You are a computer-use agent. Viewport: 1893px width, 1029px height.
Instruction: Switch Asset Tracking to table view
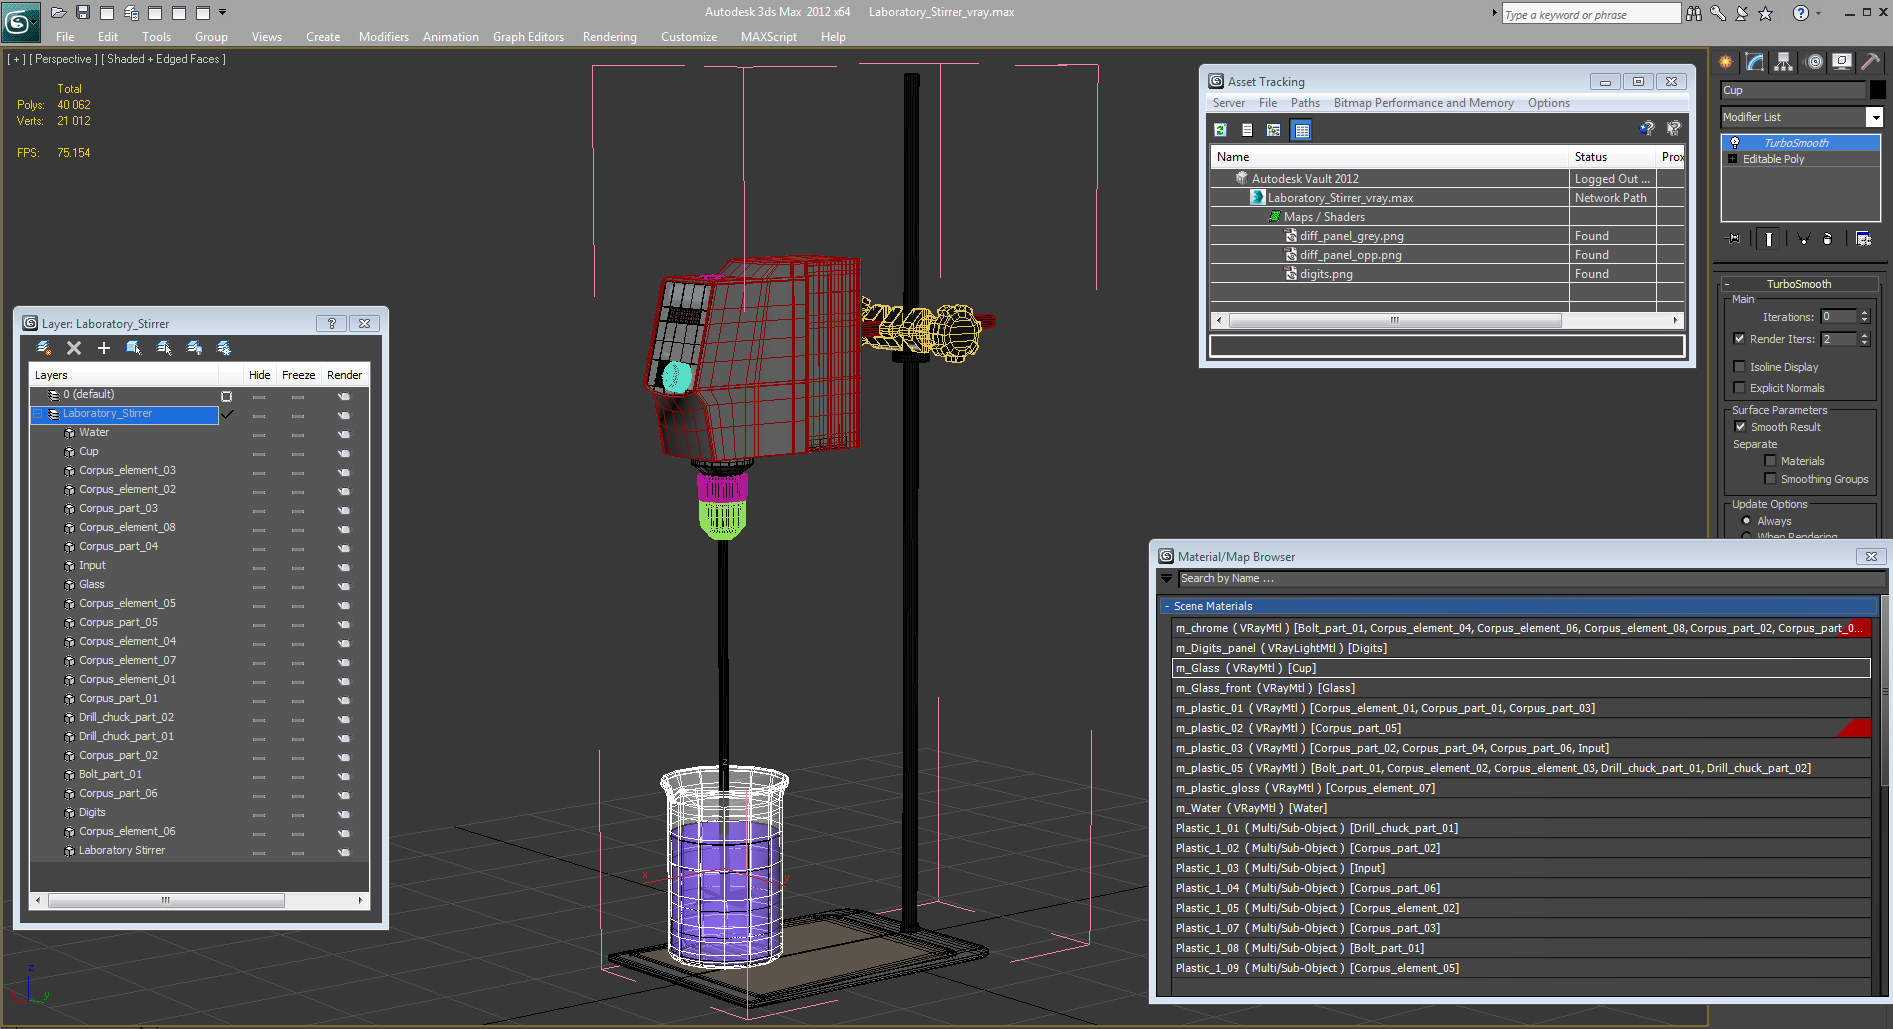click(x=1301, y=130)
